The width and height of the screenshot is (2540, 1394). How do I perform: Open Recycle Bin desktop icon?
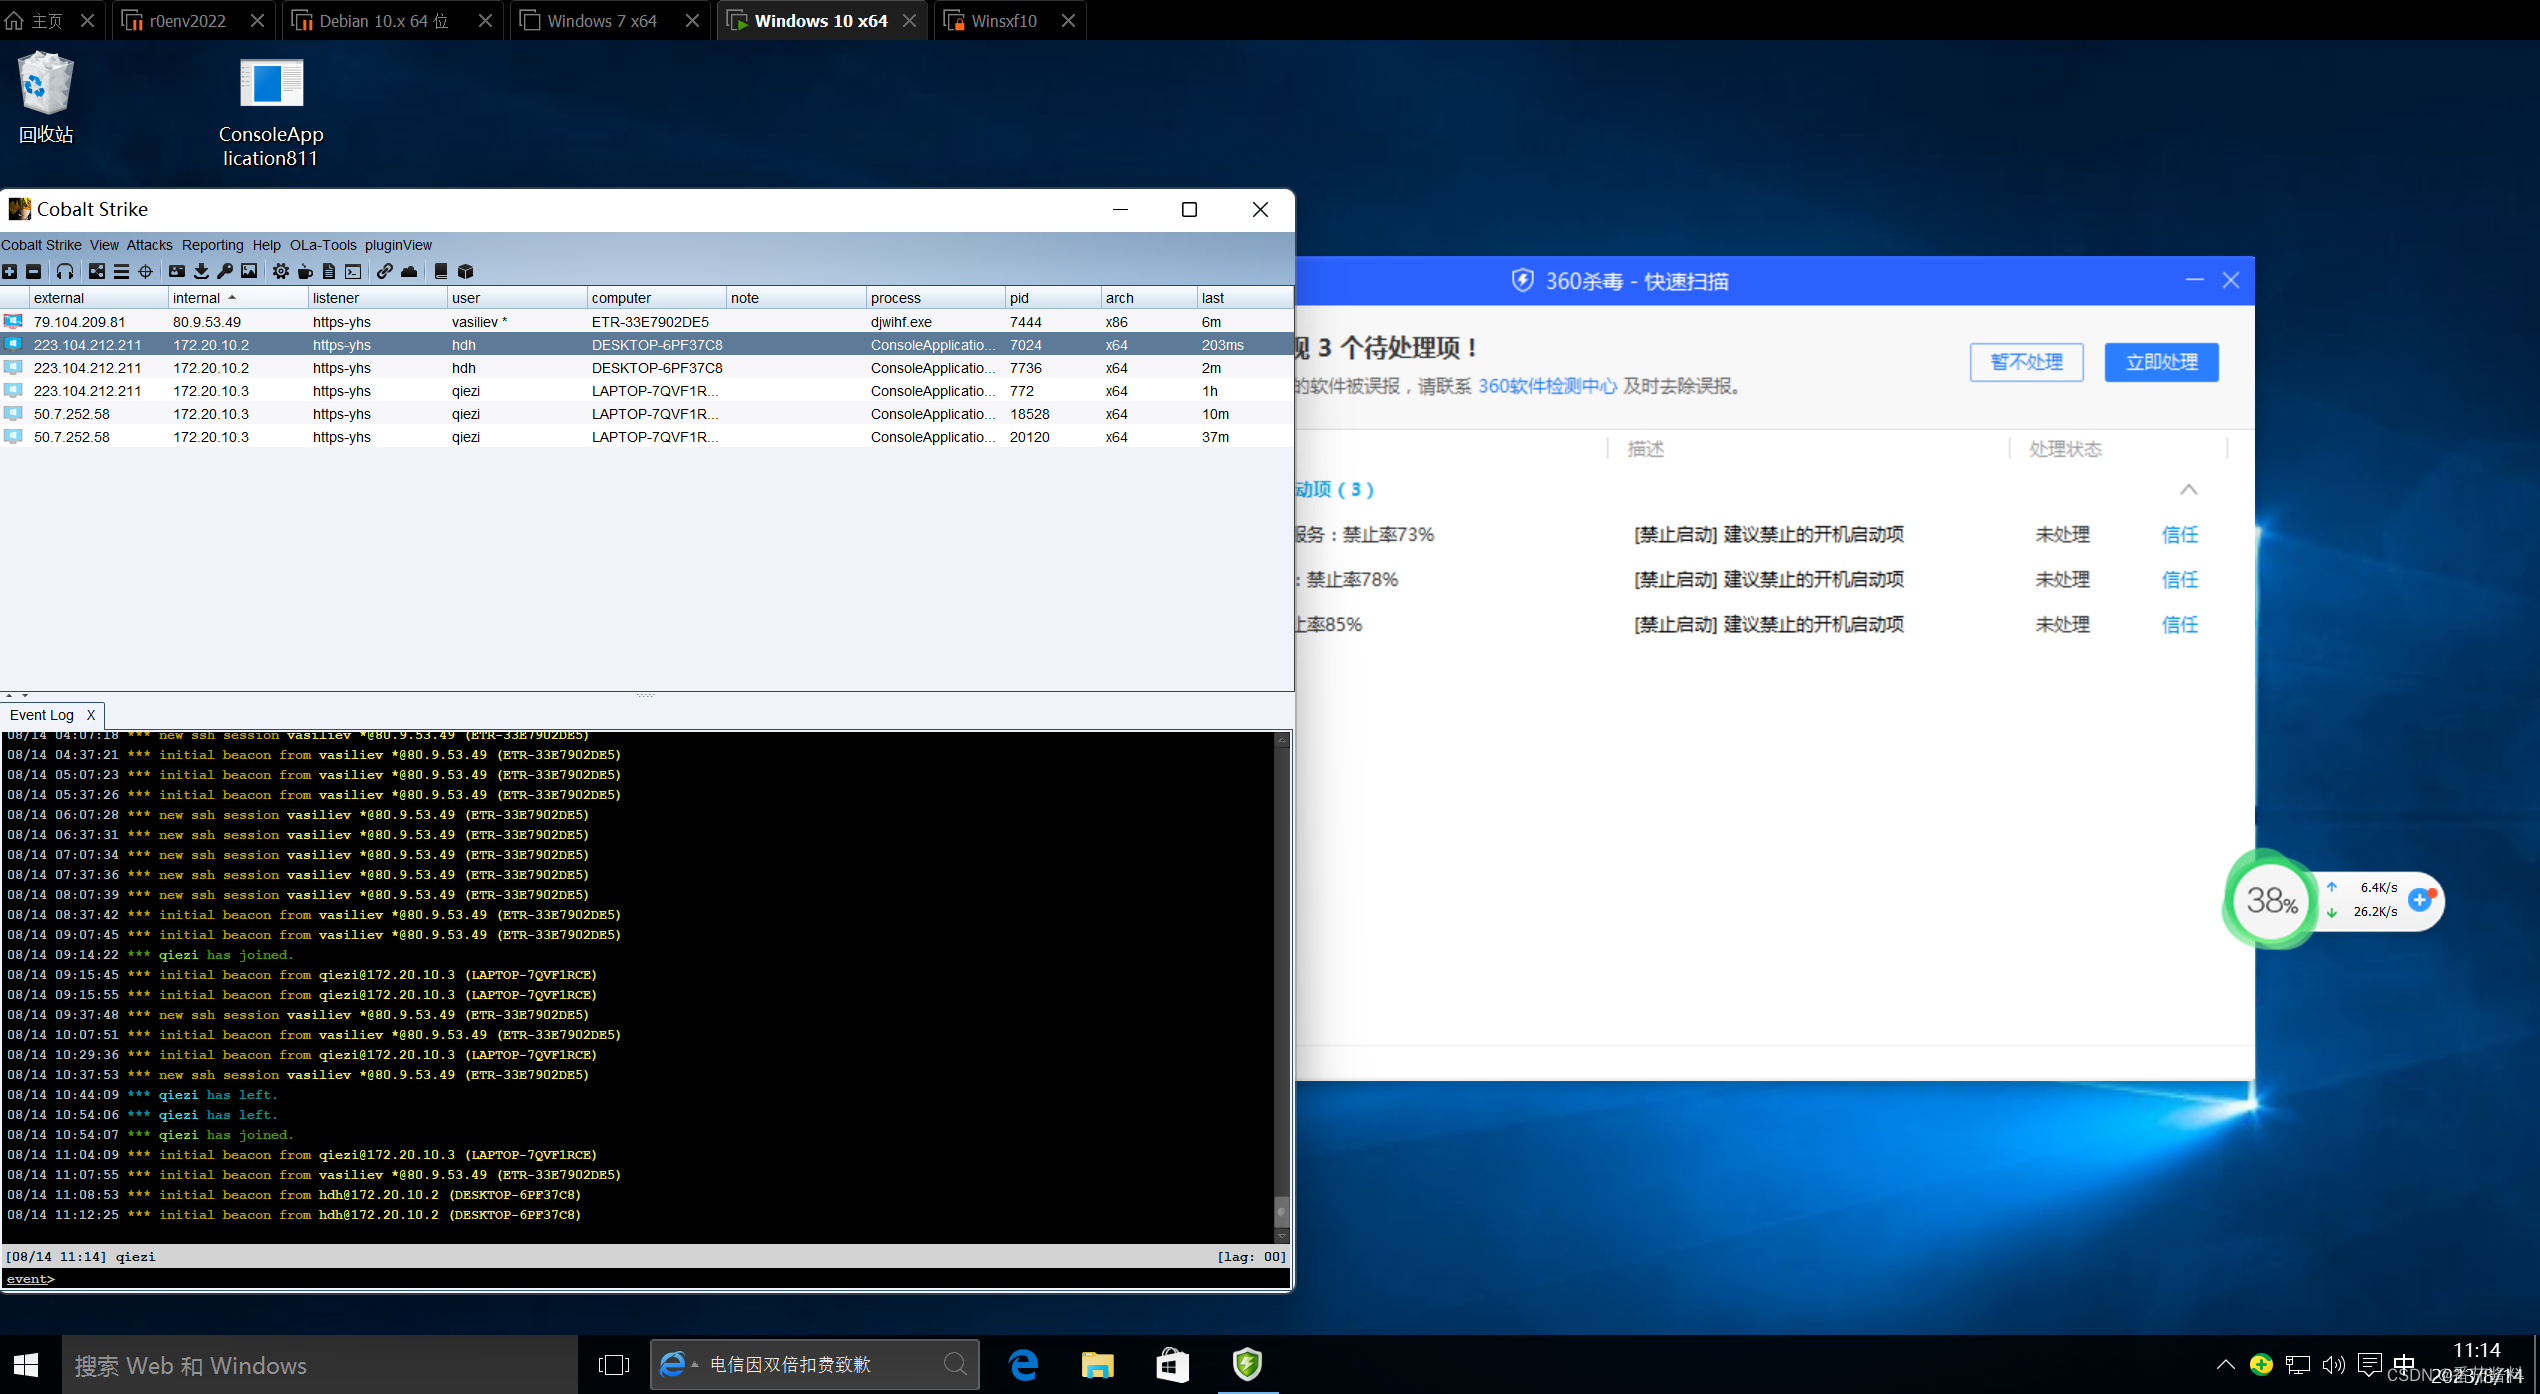point(45,97)
